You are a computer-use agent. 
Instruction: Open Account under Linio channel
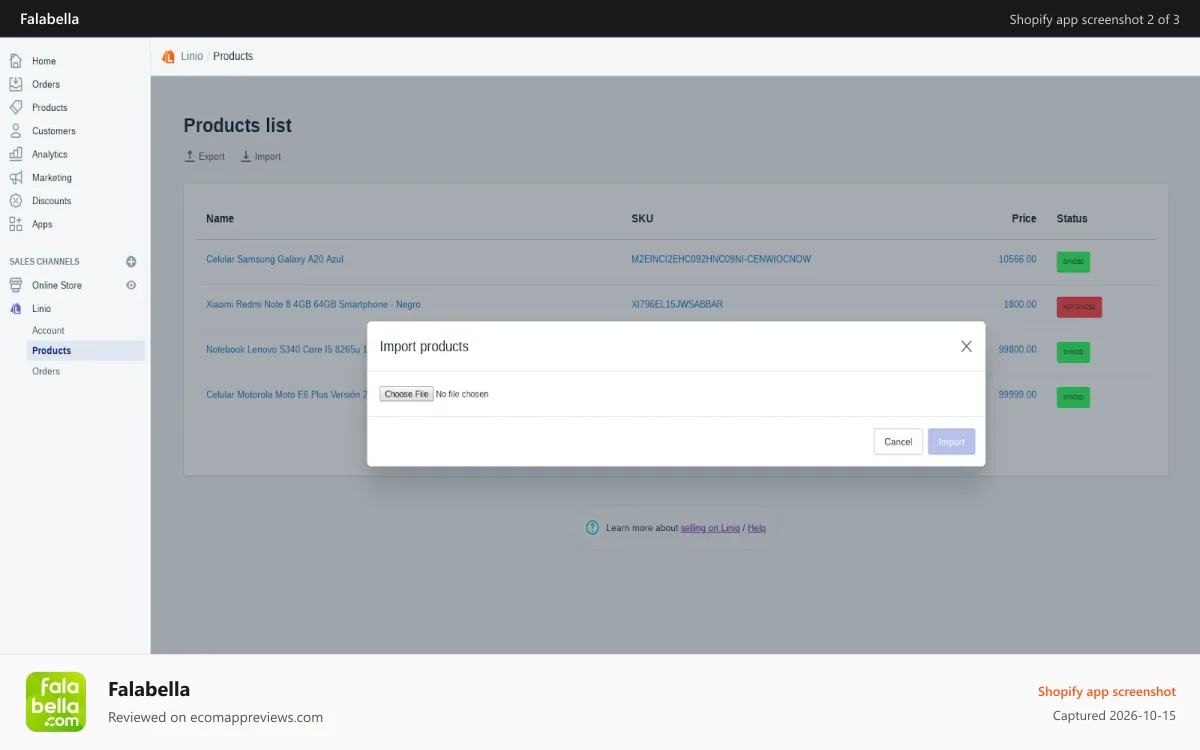click(48, 330)
